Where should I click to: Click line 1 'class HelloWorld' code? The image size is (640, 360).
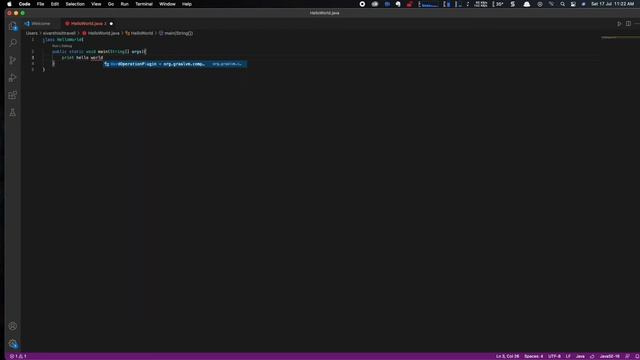[x=63, y=40]
